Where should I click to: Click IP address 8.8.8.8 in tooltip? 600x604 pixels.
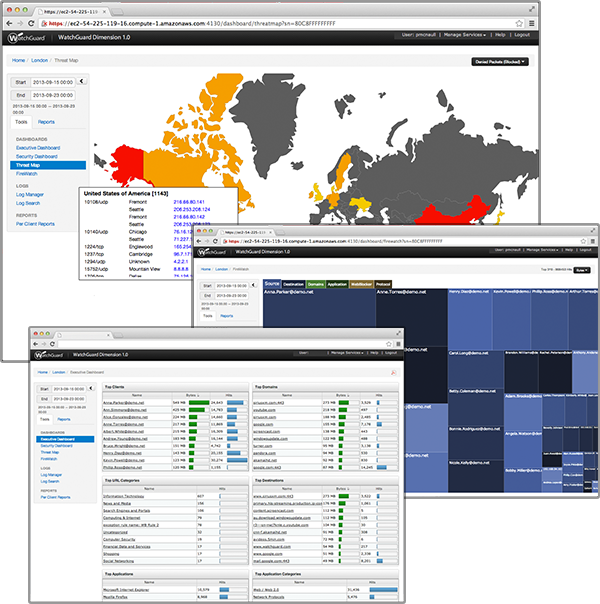181,269
